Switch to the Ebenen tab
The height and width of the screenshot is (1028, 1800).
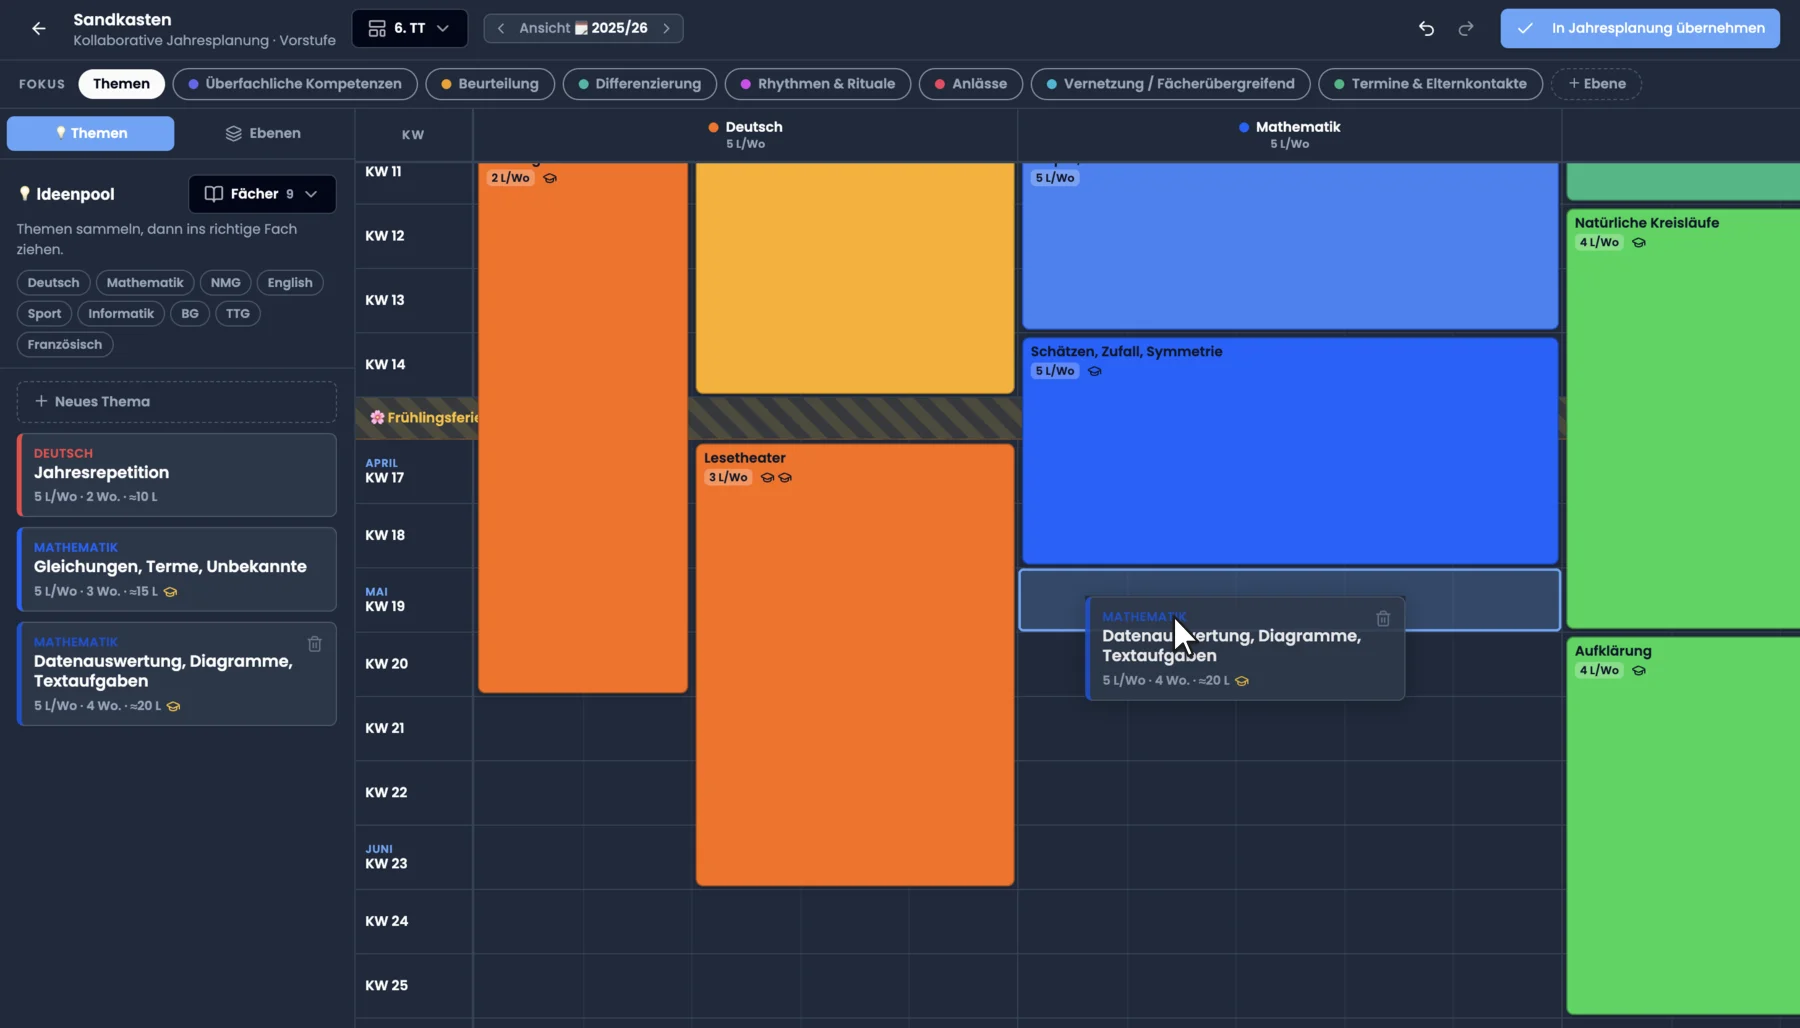click(x=263, y=133)
